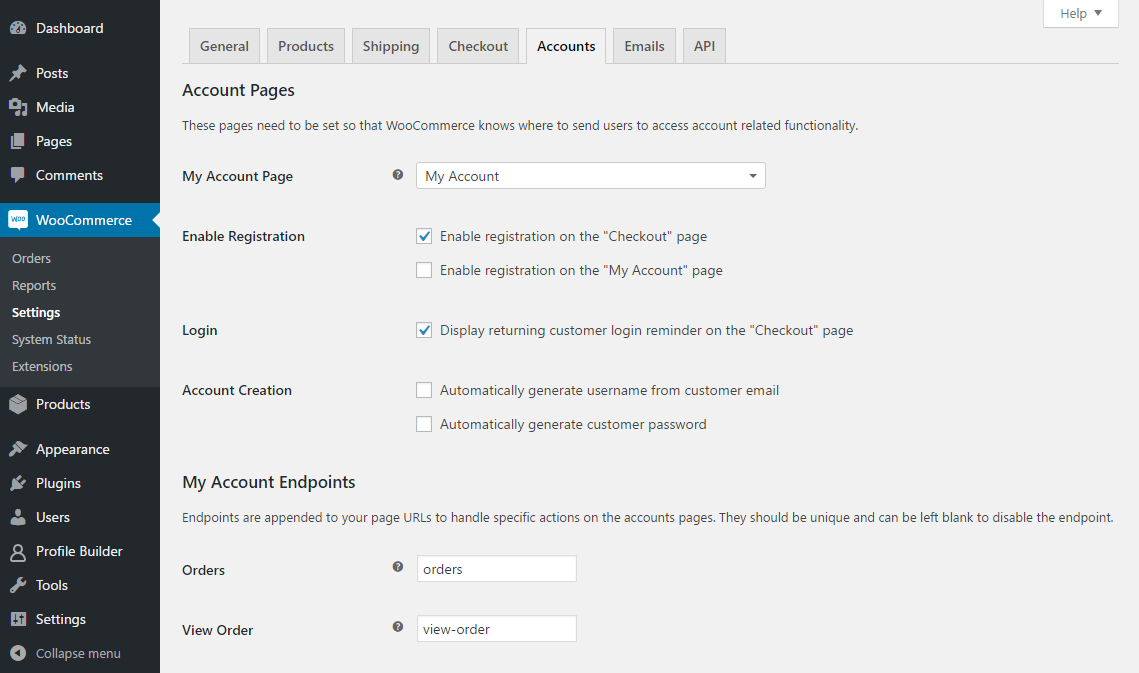Viewport: 1139px width, 673px height.
Task: Check automatically generate customer password
Action: click(424, 424)
